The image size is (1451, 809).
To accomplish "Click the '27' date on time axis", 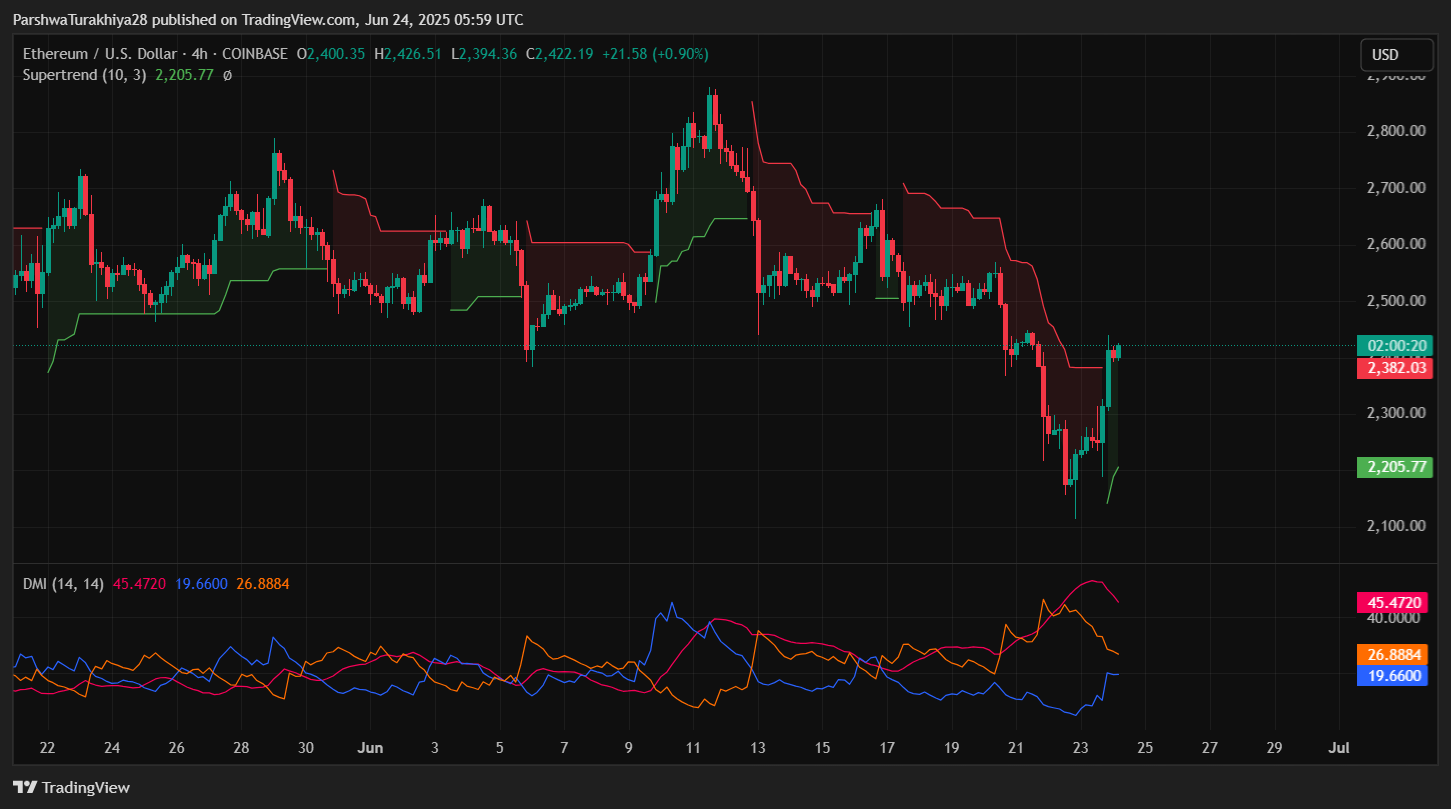I will [1210, 748].
